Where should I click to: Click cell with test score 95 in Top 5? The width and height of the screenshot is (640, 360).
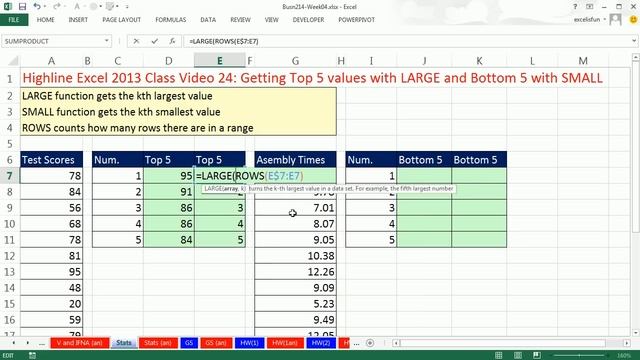coord(169,176)
